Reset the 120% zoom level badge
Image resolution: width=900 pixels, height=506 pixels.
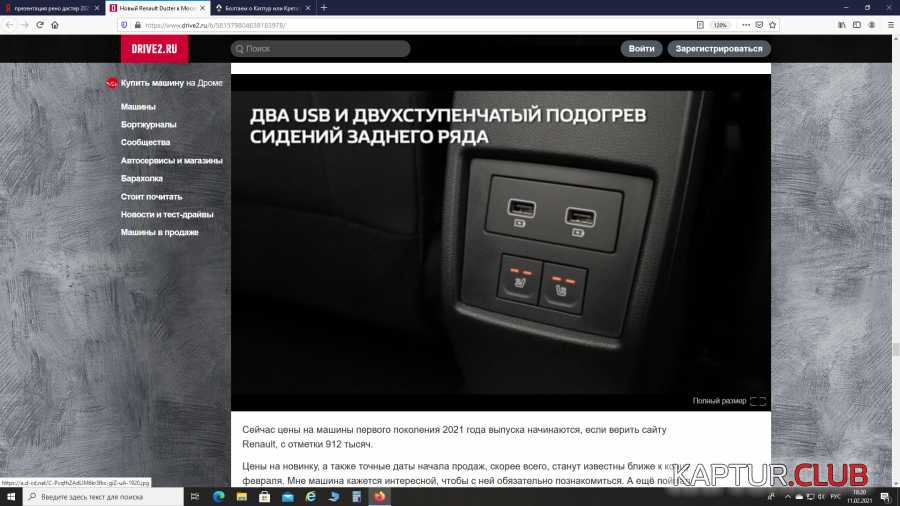pos(720,25)
